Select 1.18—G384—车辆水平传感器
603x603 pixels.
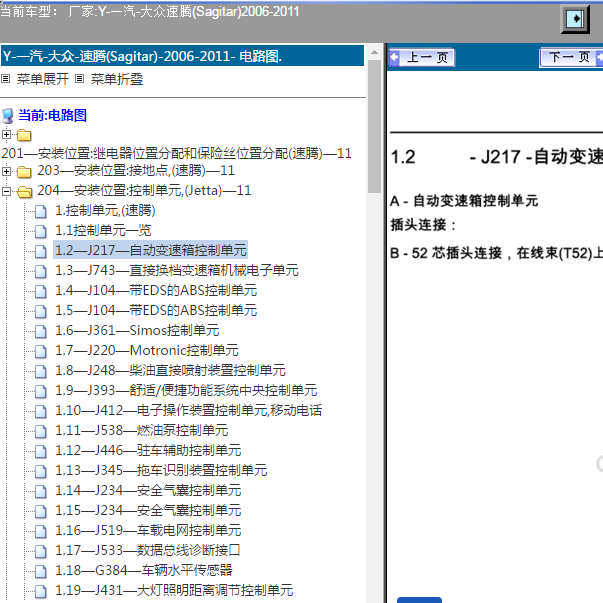pyautogui.click(x=143, y=570)
